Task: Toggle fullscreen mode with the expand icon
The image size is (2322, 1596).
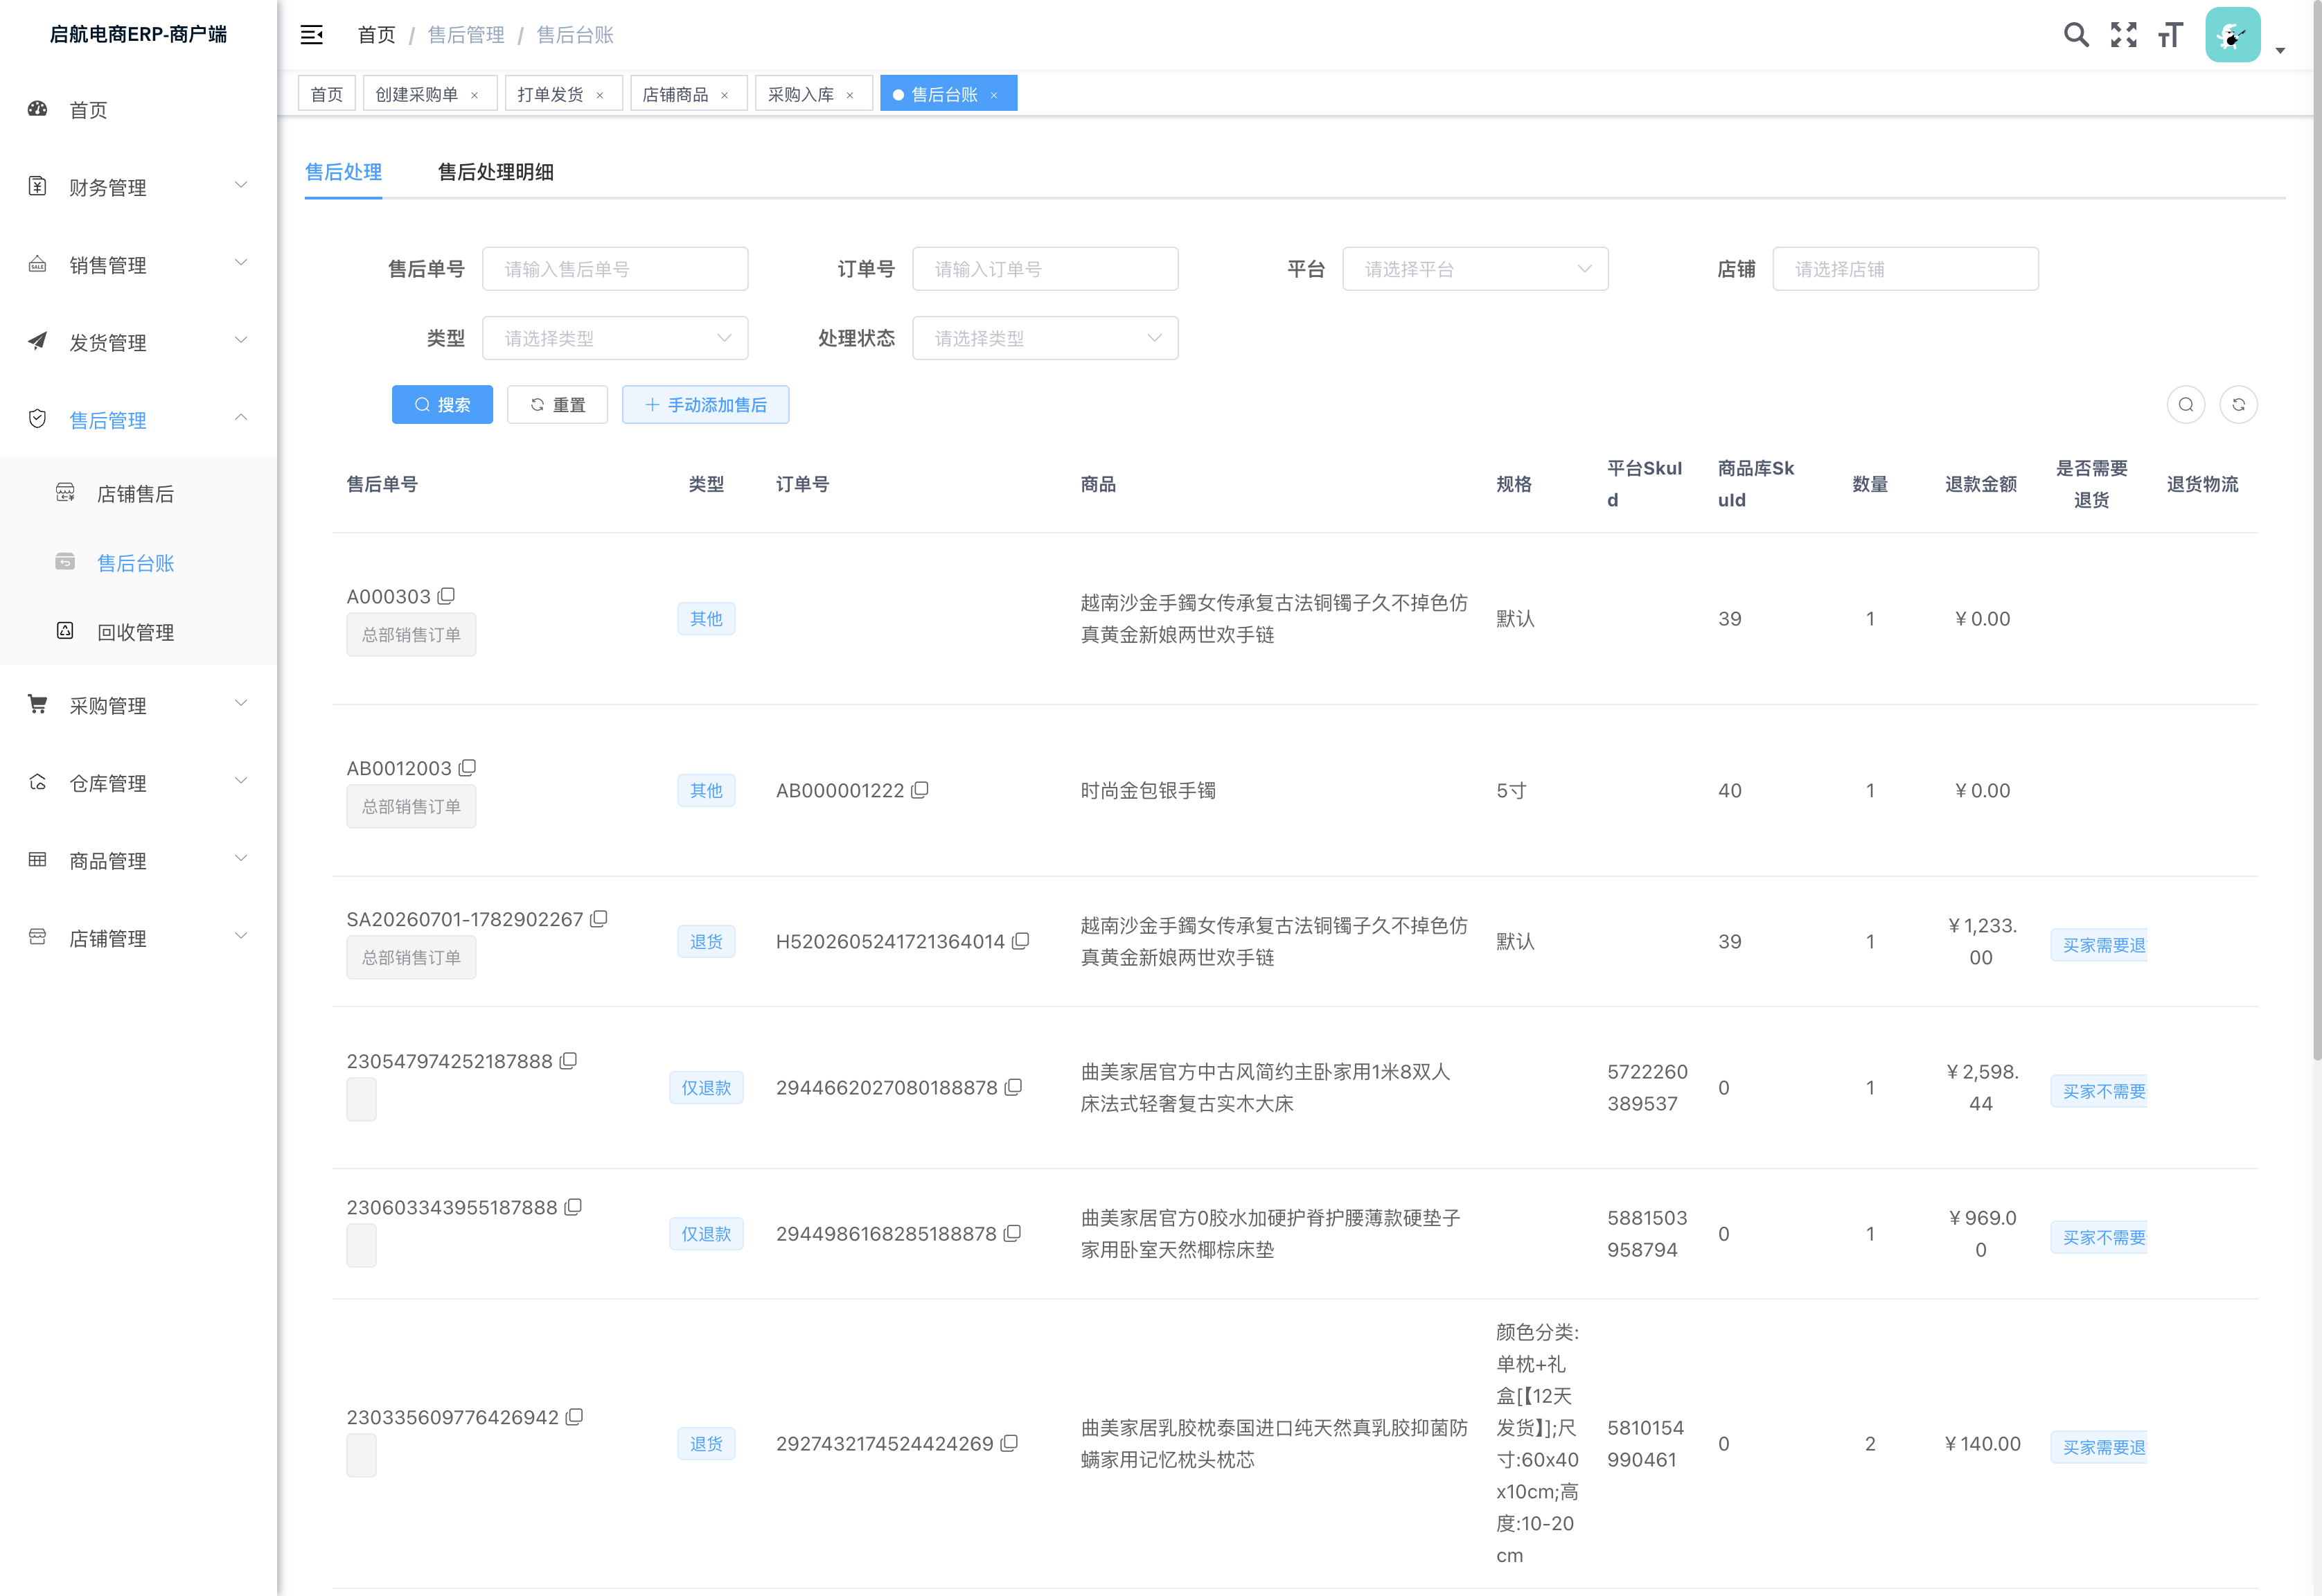Action: pos(2123,35)
